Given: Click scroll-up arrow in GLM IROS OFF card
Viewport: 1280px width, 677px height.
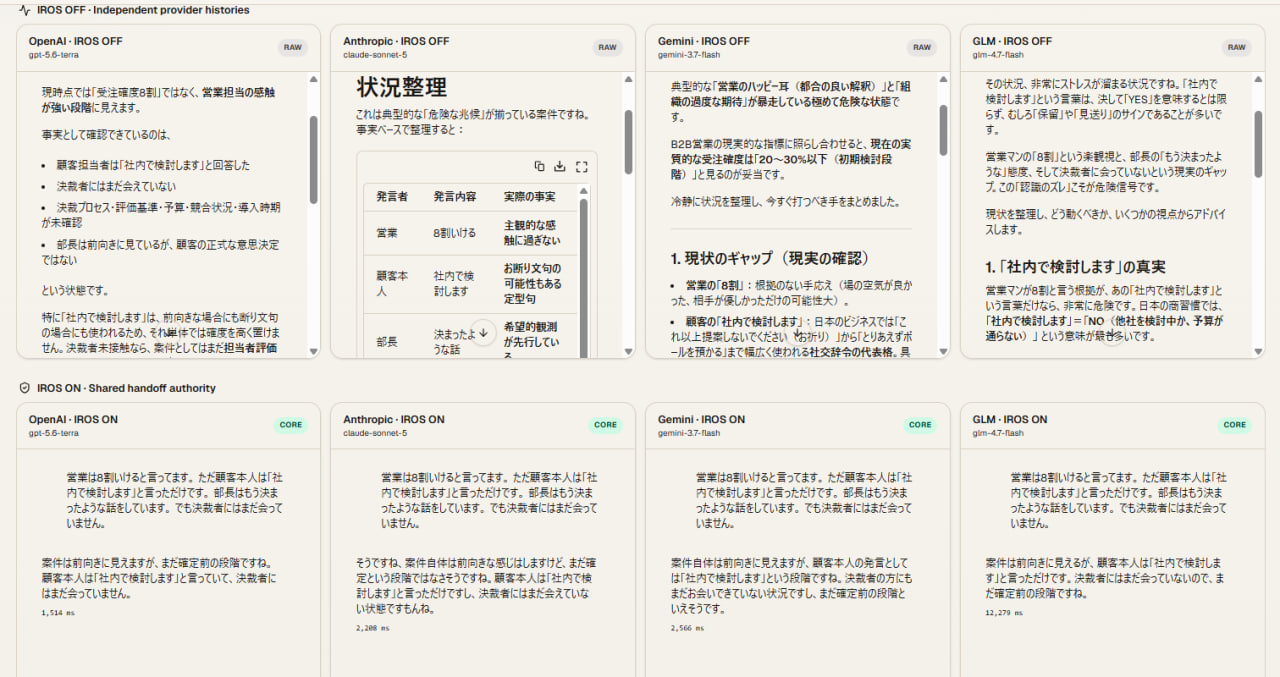Looking at the screenshot, I should (x=1258, y=79).
